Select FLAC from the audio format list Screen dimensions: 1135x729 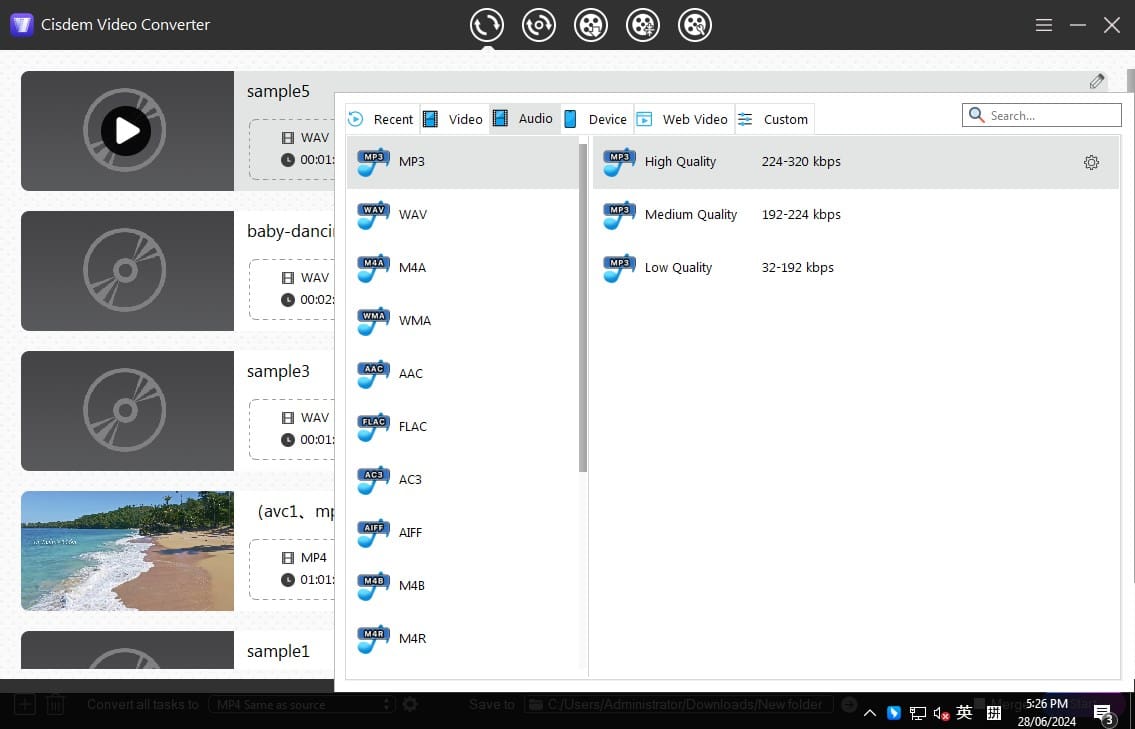click(x=412, y=427)
